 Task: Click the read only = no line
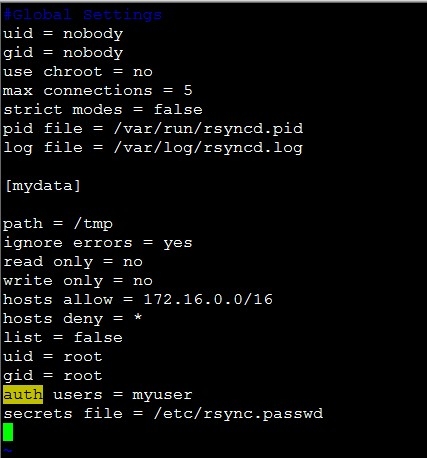tap(73, 262)
